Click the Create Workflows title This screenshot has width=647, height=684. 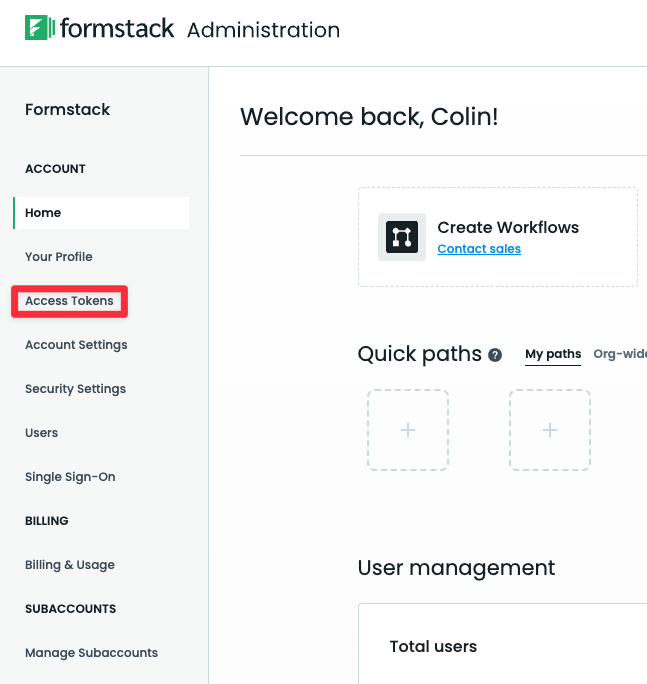pos(508,227)
